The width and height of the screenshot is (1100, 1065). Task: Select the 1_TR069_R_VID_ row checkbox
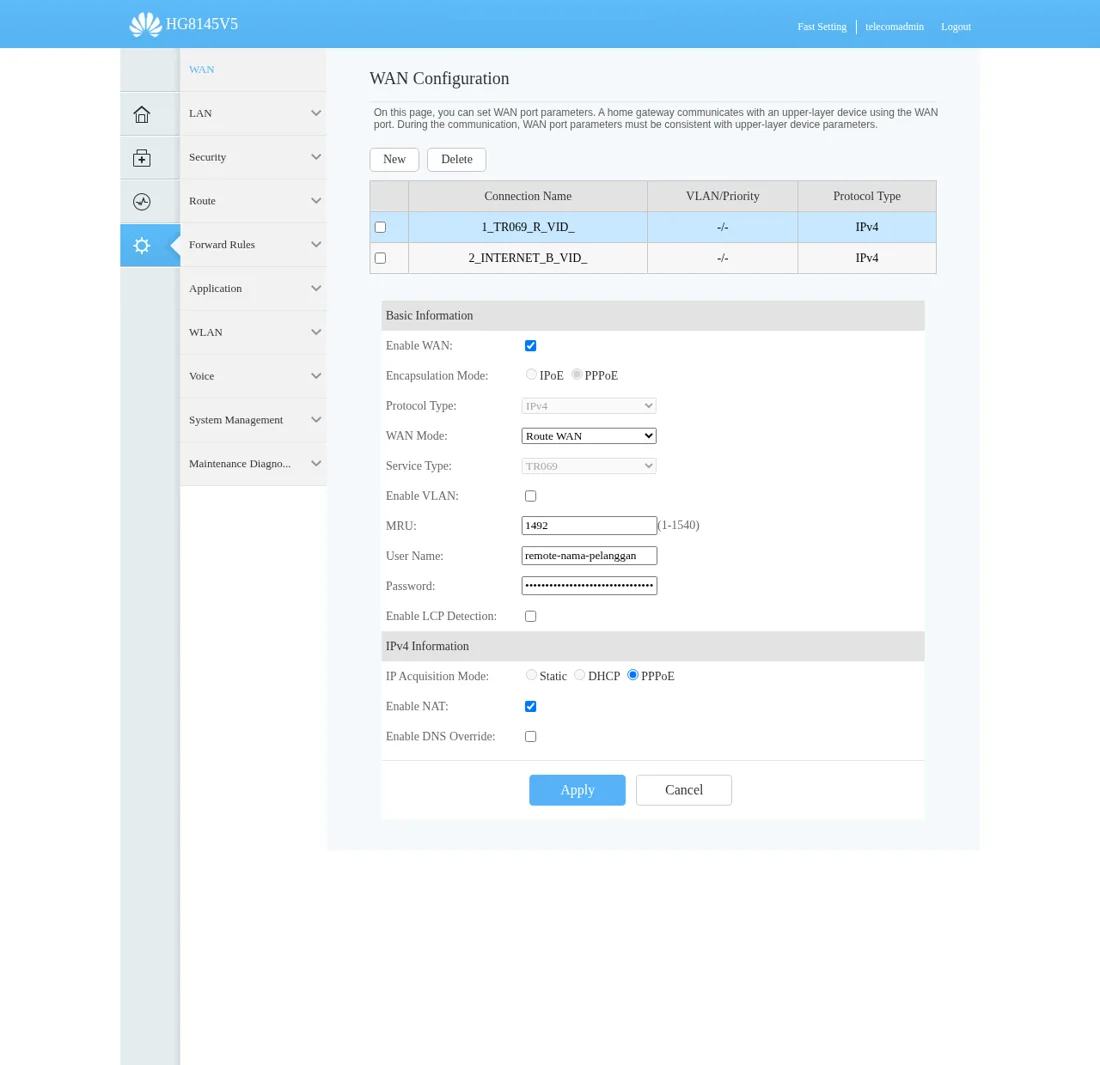click(380, 227)
